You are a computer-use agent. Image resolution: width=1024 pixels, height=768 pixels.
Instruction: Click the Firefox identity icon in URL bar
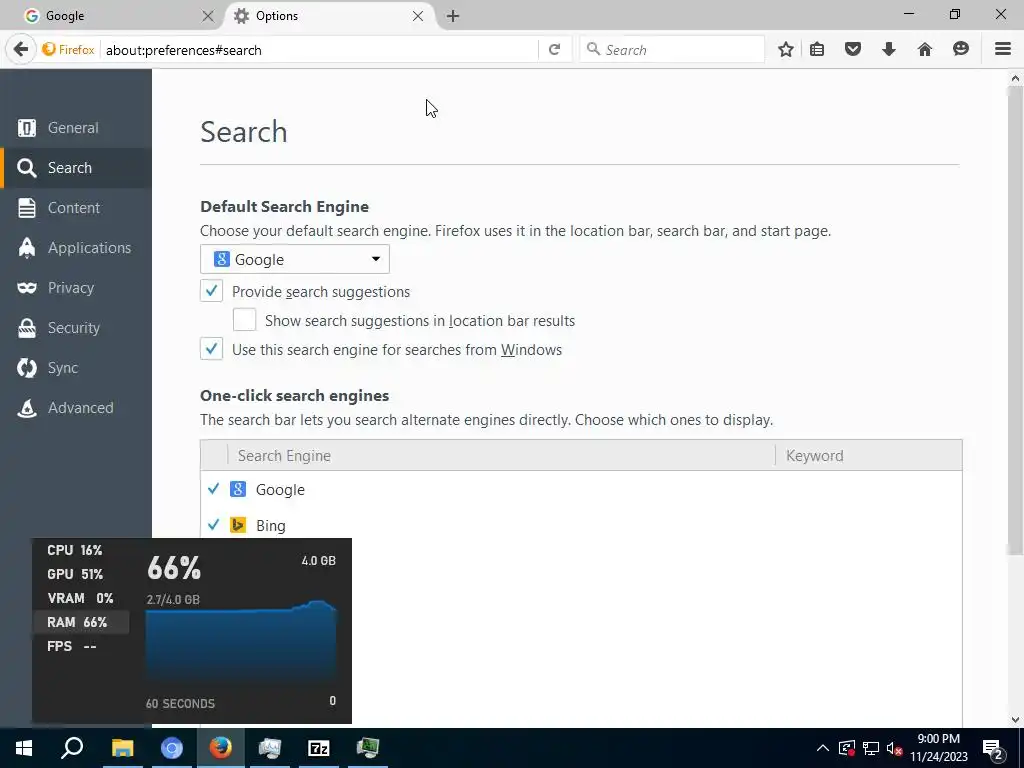68,50
